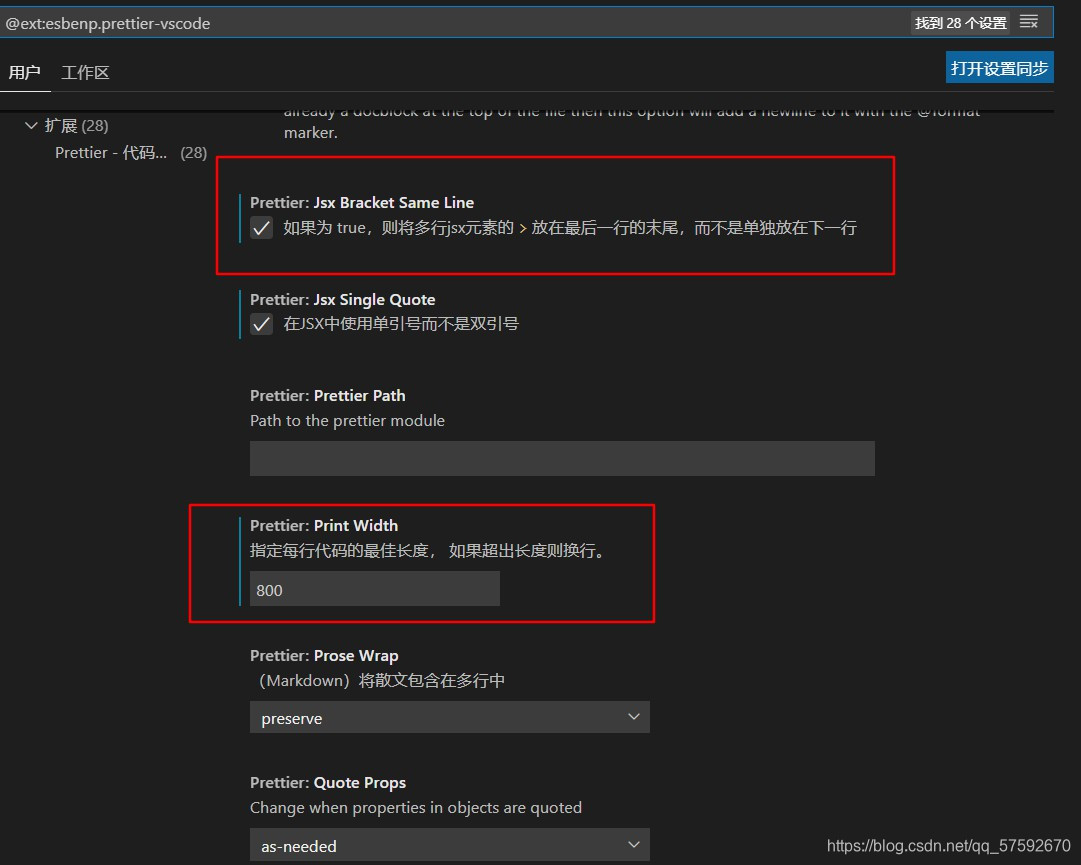Click the (Markdown) 将散文包含在多行中 description
Image resolution: width=1081 pixels, height=865 pixels.
(381, 681)
